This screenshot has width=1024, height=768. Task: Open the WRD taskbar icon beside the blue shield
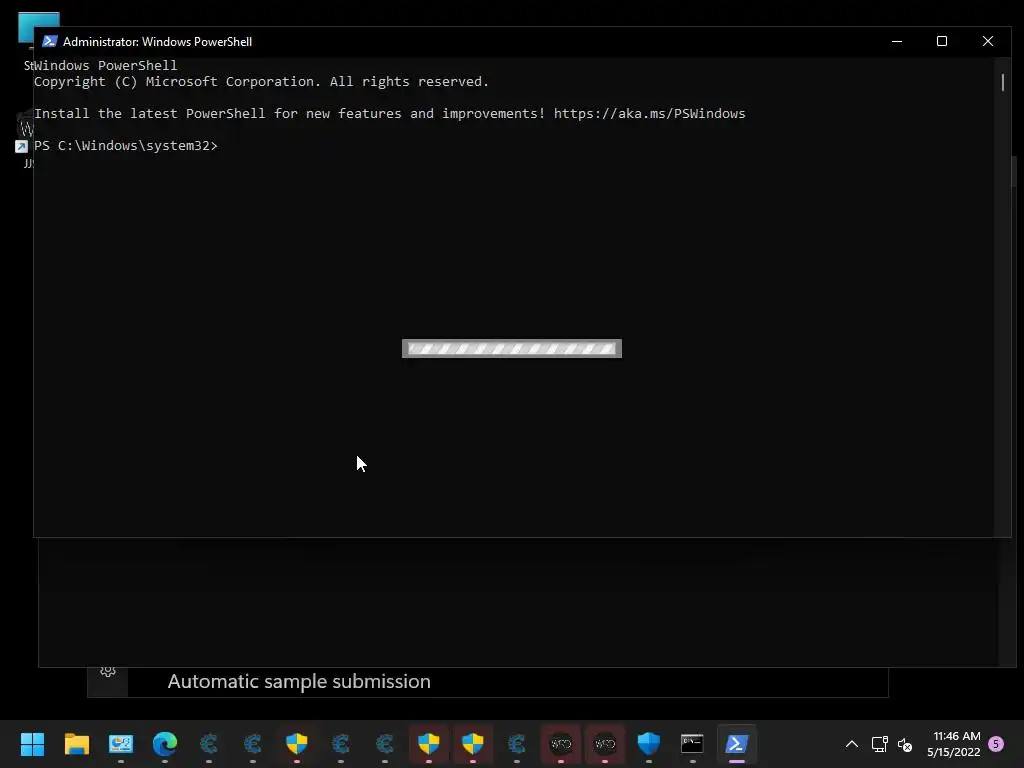tap(605, 743)
